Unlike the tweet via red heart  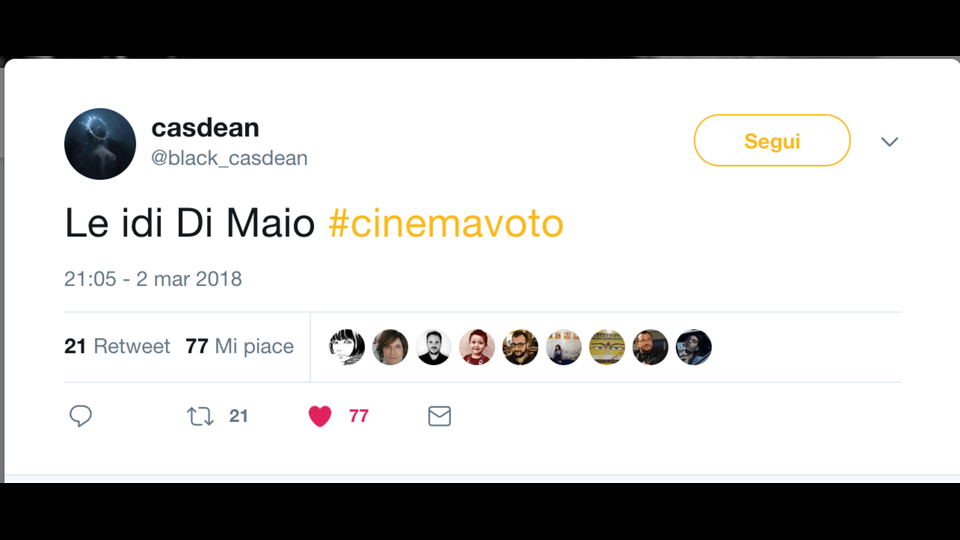[x=320, y=416]
